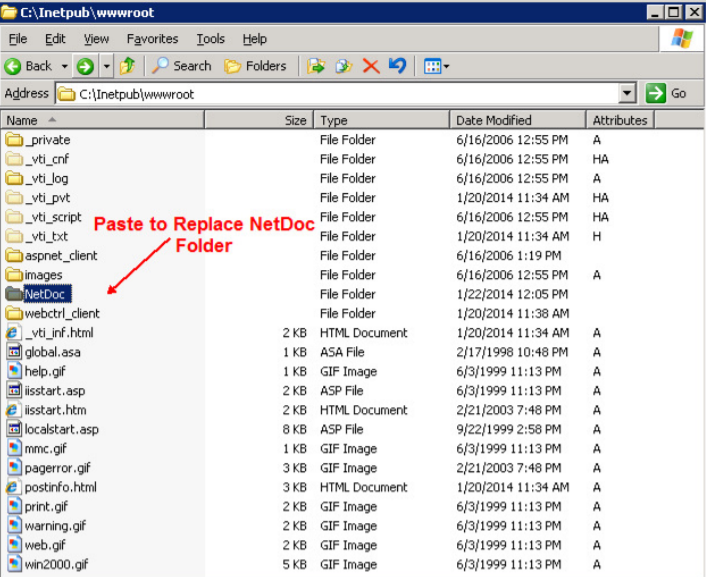This screenshot has height=577, width=706.
Task: Select the _vti_txt folder icon
Action: tap(14, 236)
